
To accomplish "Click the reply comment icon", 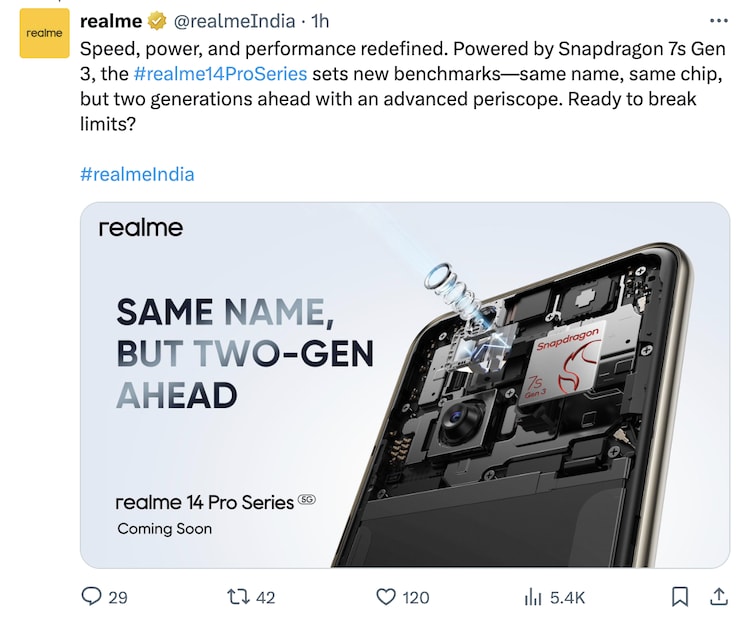I will point(92,597).
